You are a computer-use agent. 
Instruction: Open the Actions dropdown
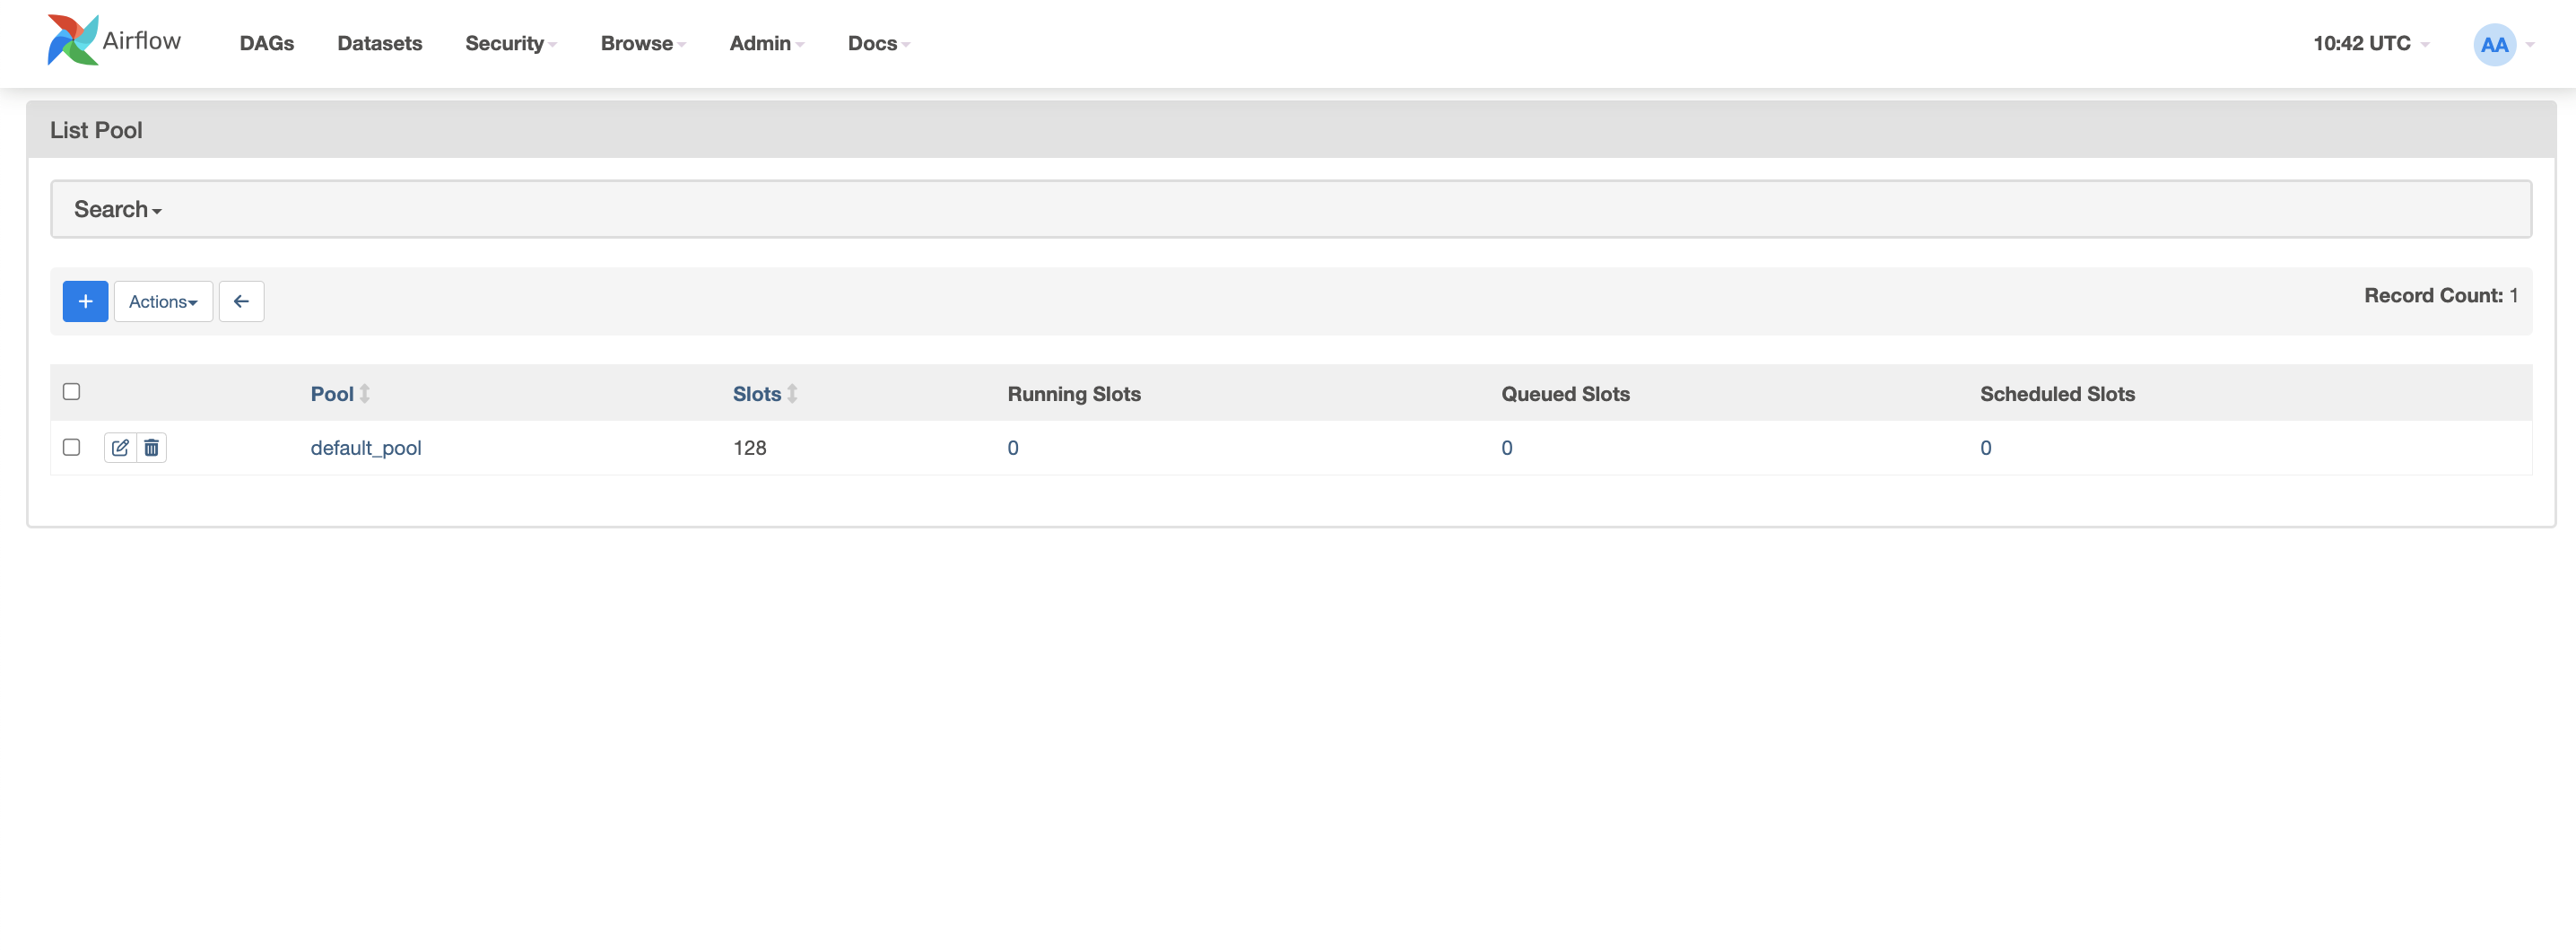click(x=163, y=301)
